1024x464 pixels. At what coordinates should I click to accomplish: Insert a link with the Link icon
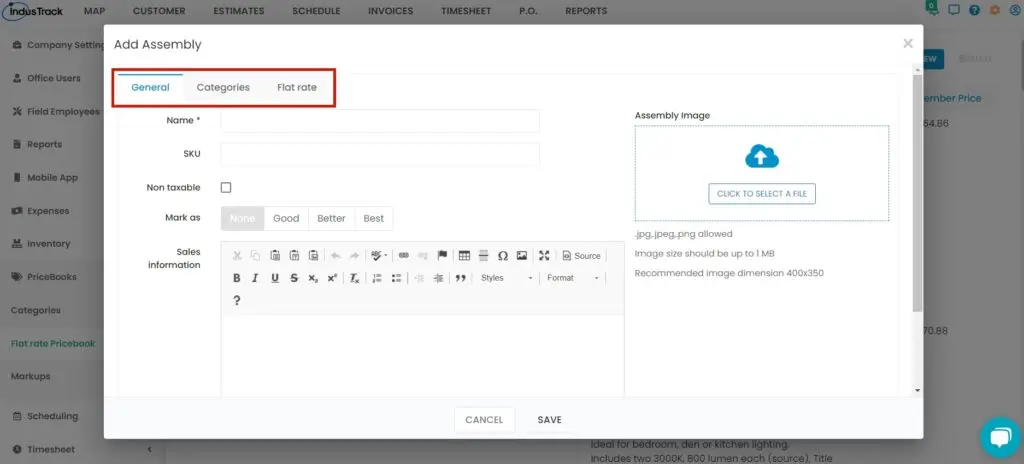click(404, 256)
